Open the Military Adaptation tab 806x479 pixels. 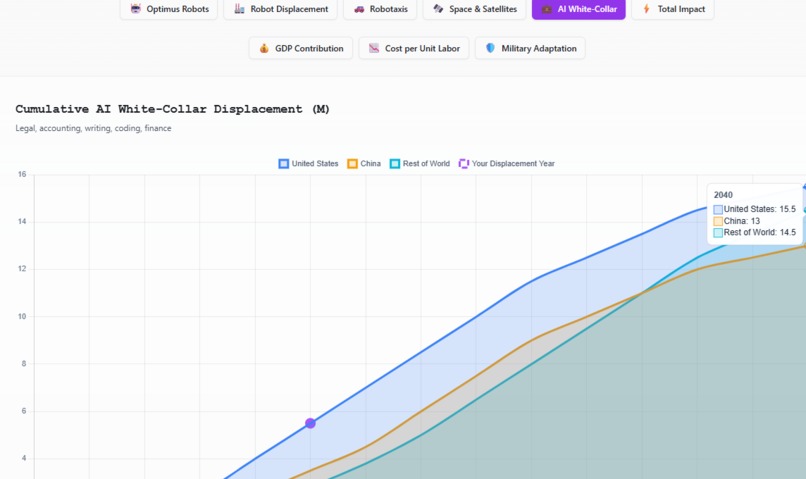coord(530,48)
